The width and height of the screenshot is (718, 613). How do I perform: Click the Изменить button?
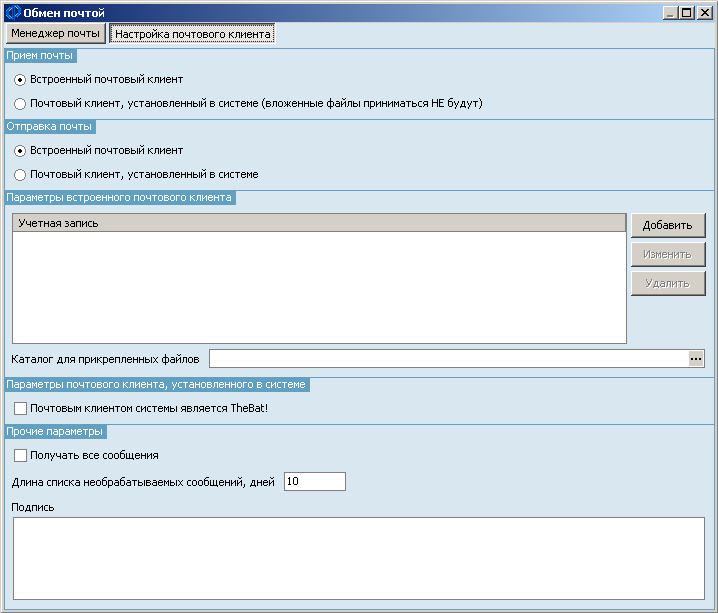[668, 255]
